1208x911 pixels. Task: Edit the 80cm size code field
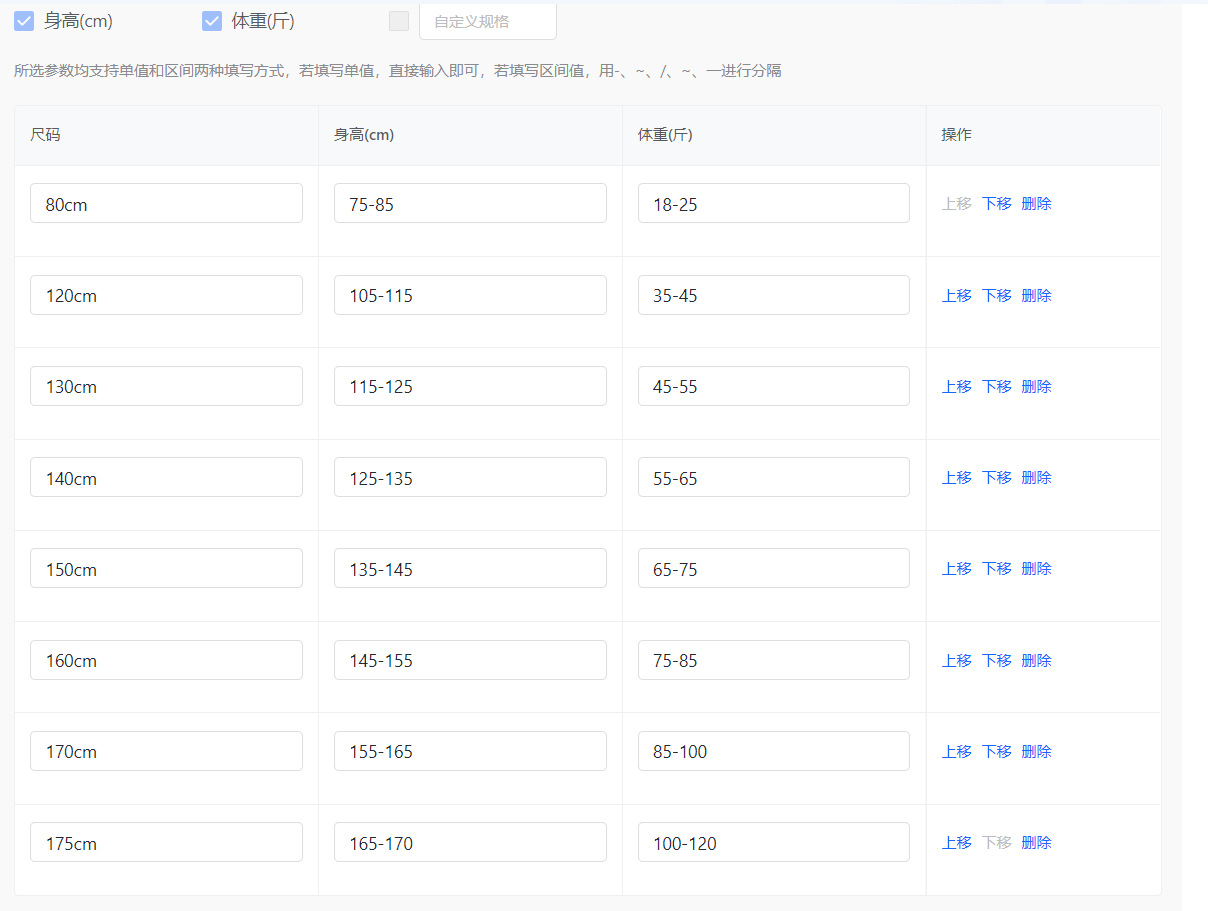tap(166, 204)
